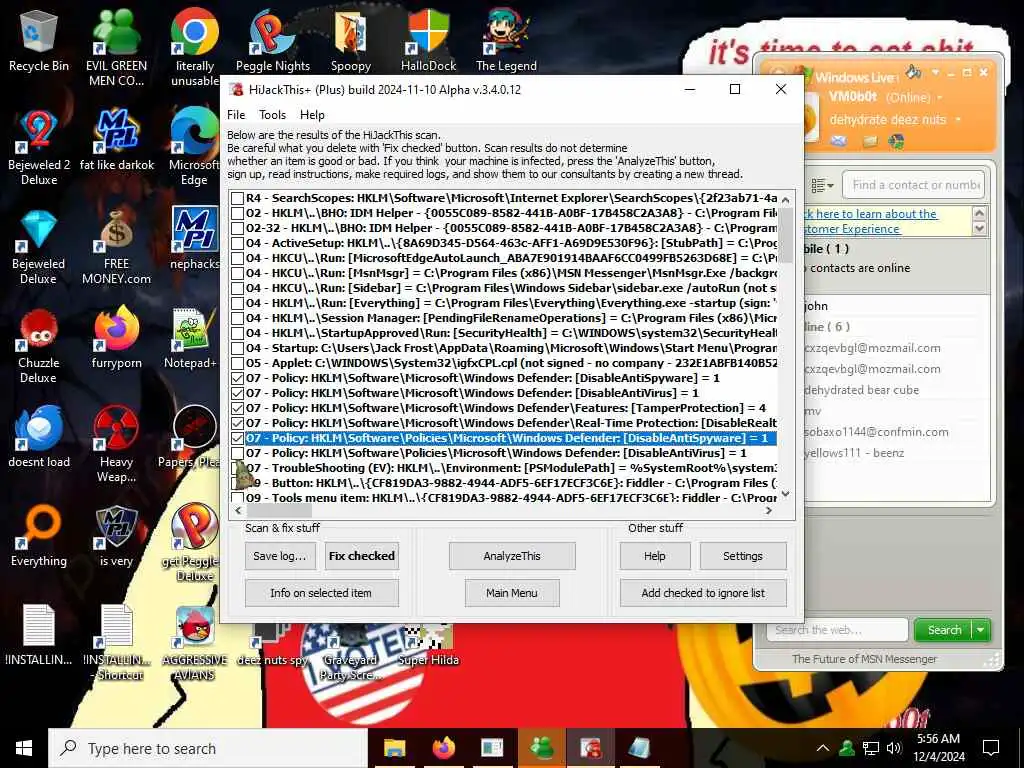The height and width of the screenshot is (768, 1024).
Task: Select The Legend desktop icon
Action: [506, 42]
